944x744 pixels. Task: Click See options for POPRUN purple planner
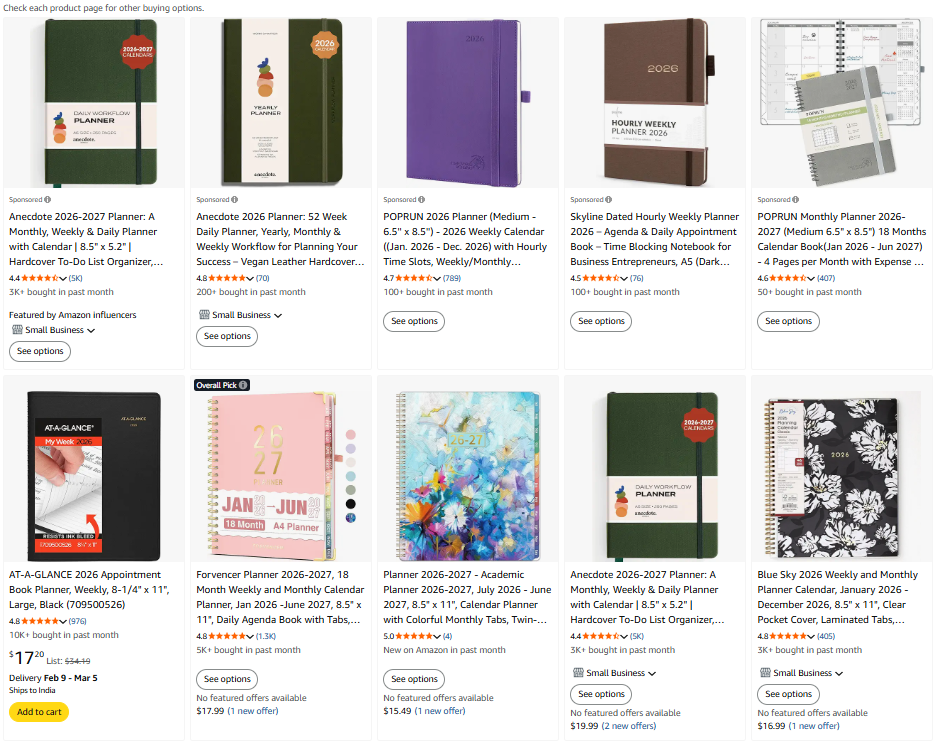pyautogui.click(x=414, y=321)
